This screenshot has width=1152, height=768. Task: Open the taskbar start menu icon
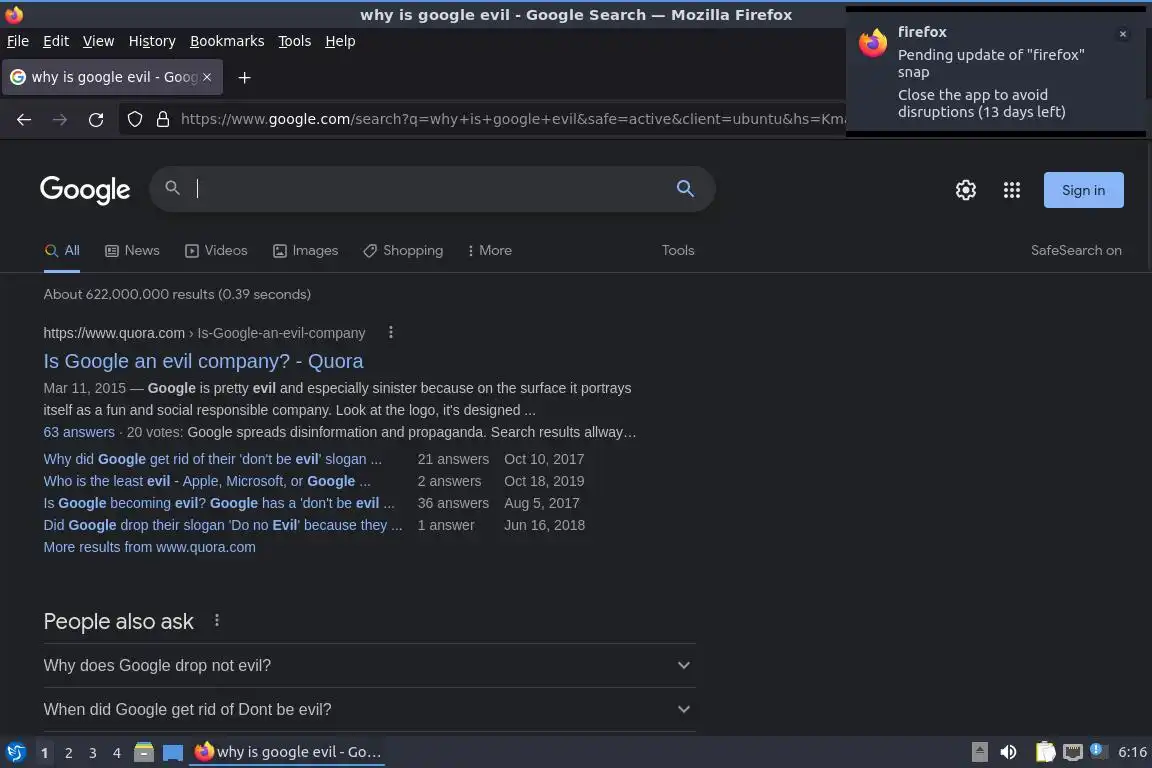15,752
